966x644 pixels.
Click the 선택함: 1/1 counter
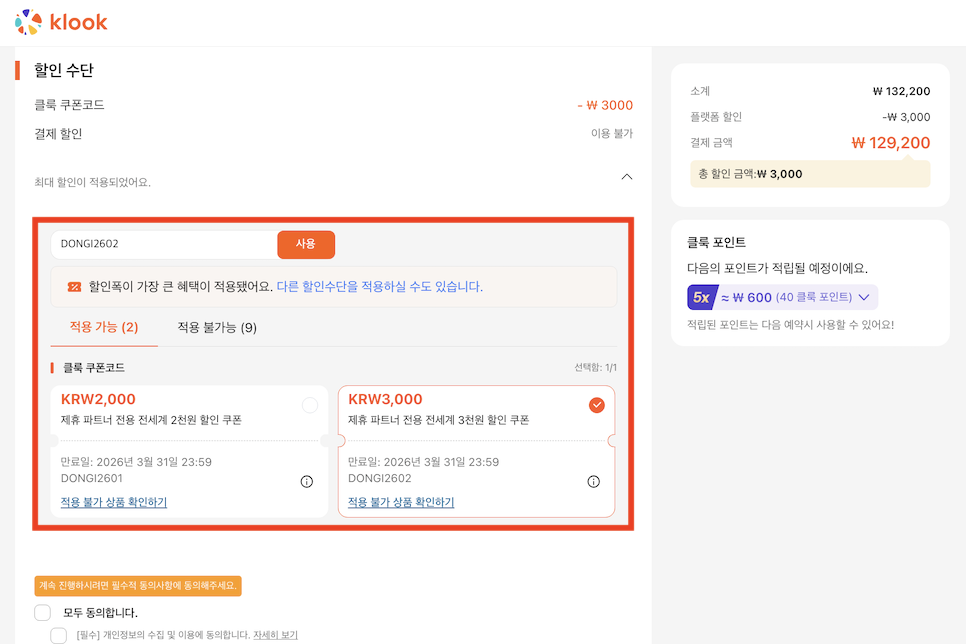click(595, 367)
